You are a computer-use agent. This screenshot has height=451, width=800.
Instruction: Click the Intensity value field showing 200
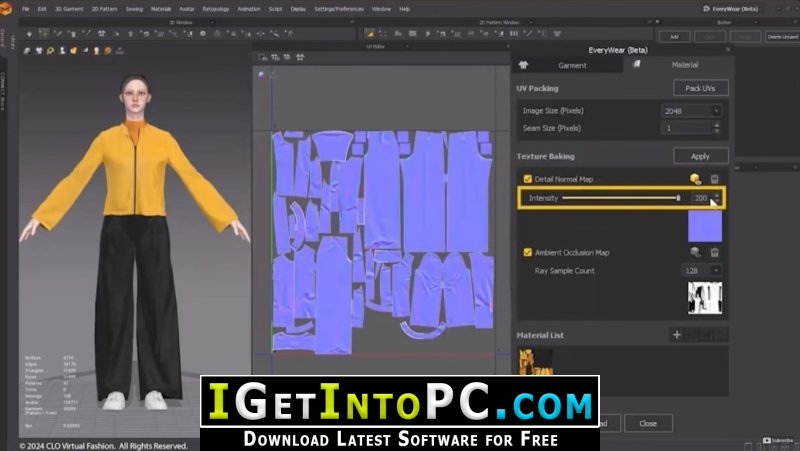pyautogui.click(x=702, y=198)
